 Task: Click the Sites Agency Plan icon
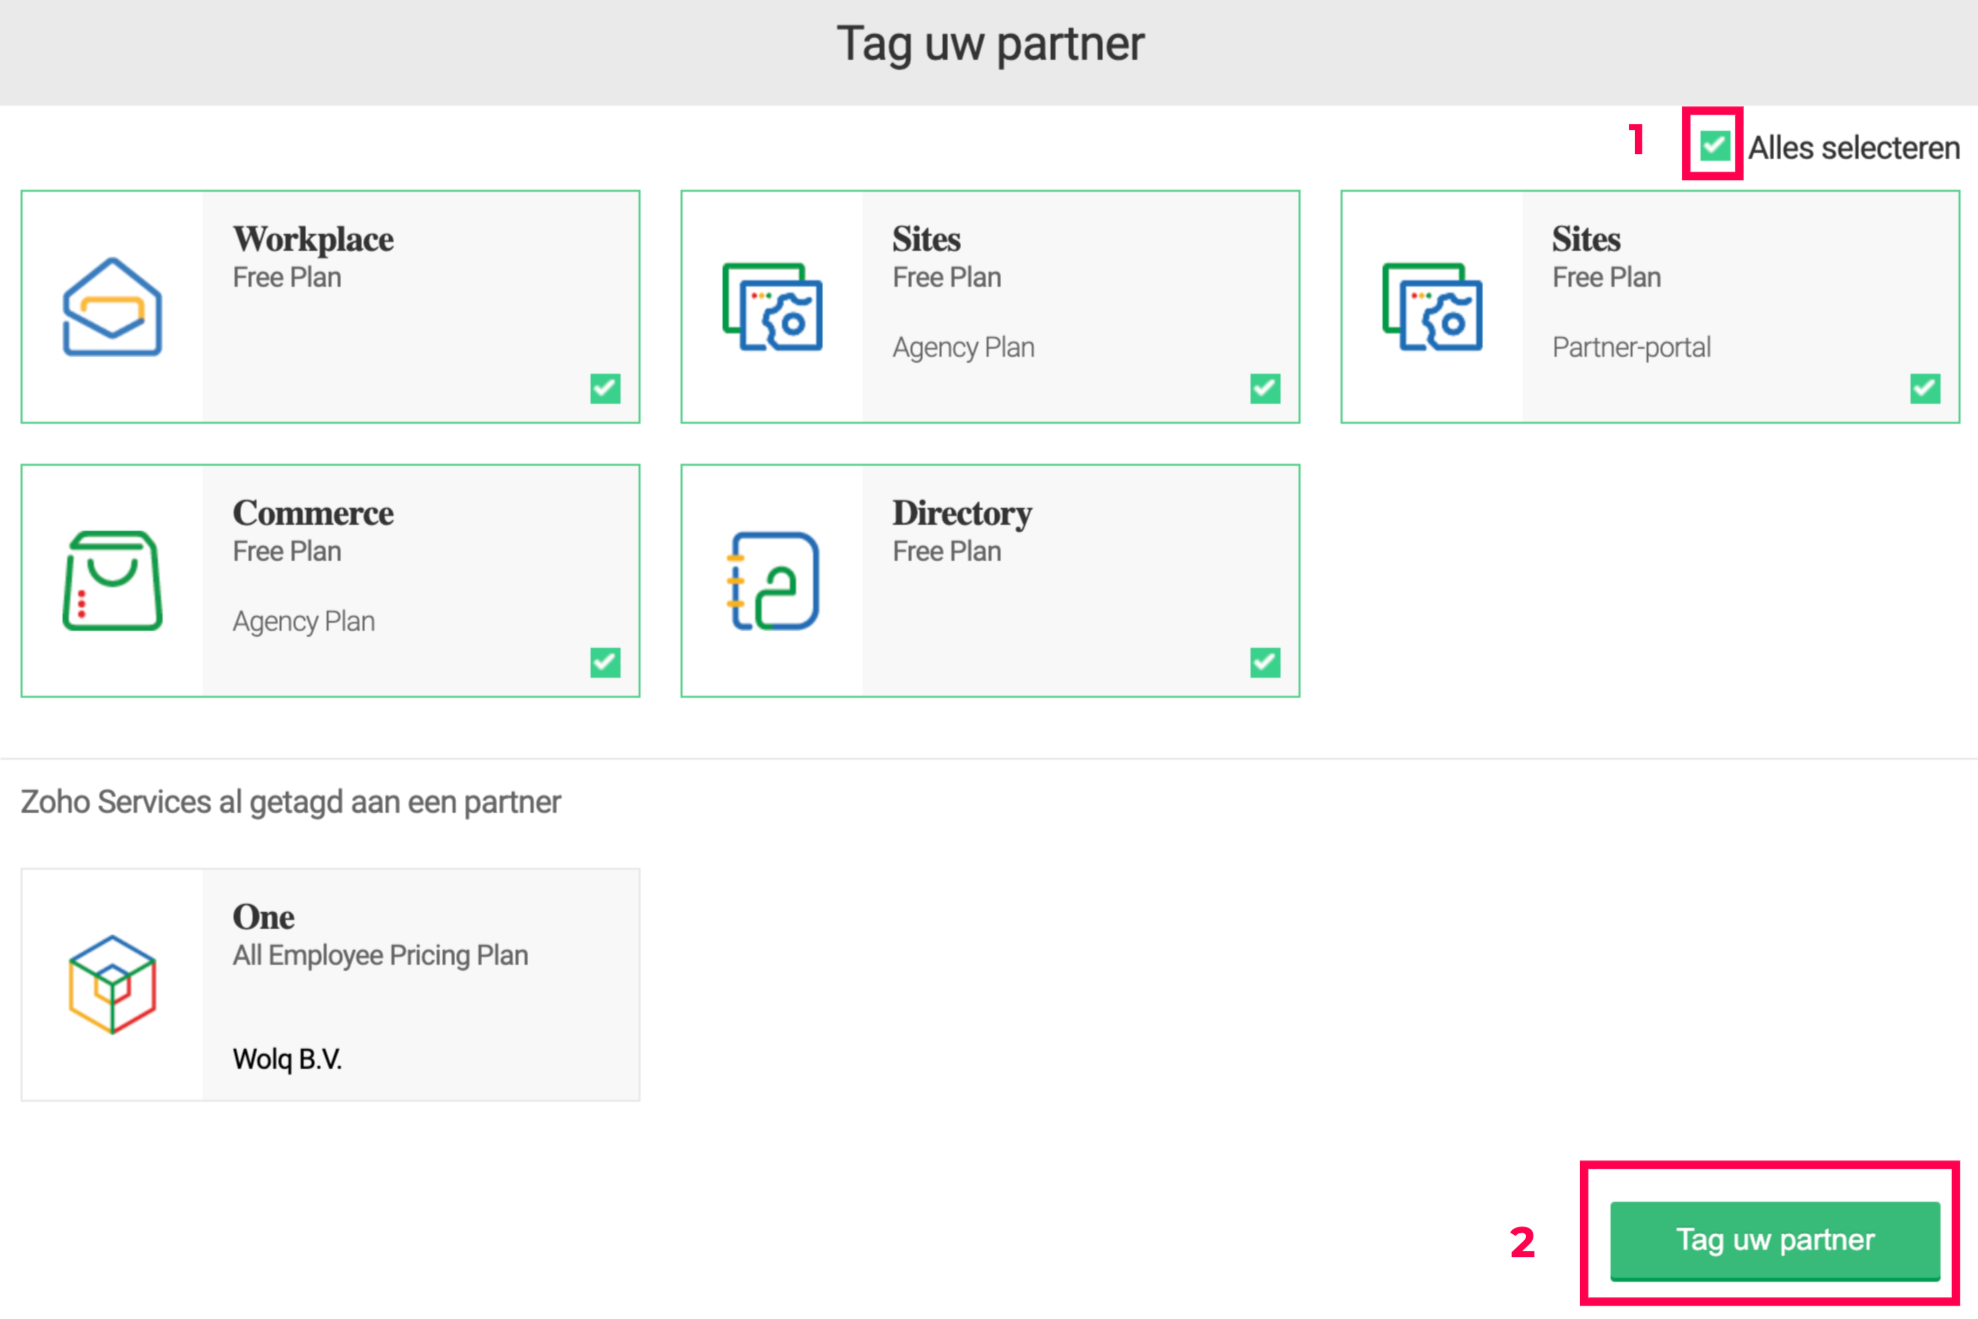(x=772, y=307)
